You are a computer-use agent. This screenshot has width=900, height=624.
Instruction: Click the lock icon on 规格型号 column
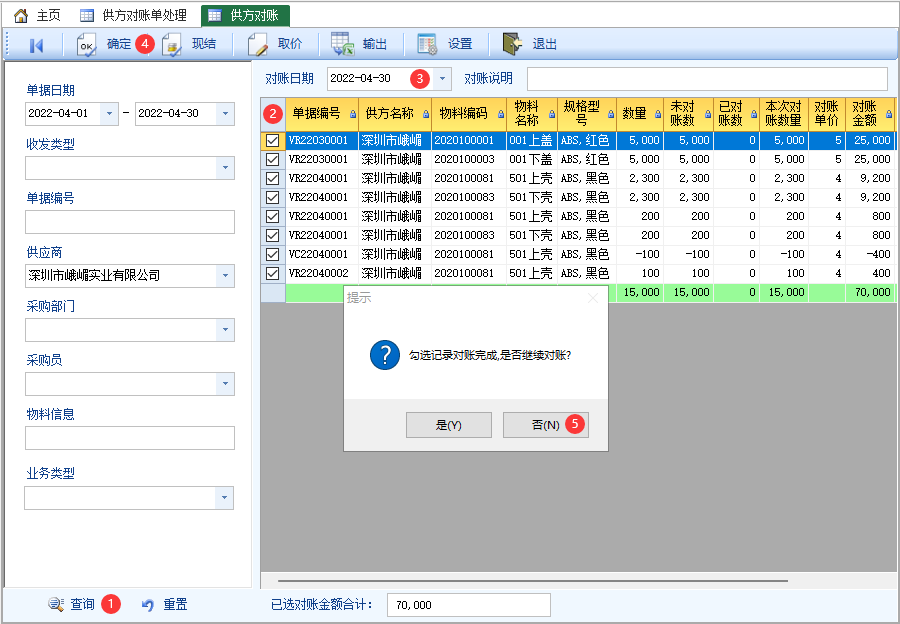click(x=611, y=114)
